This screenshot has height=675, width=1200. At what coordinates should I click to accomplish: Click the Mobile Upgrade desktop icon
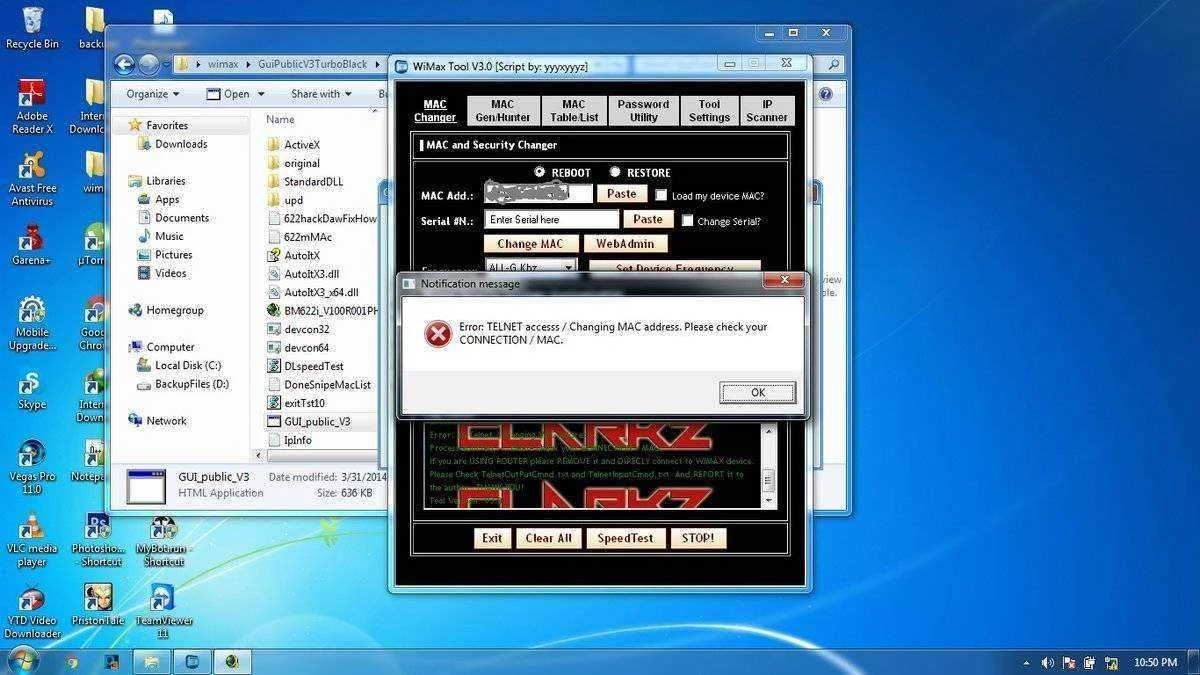(32, 322)
